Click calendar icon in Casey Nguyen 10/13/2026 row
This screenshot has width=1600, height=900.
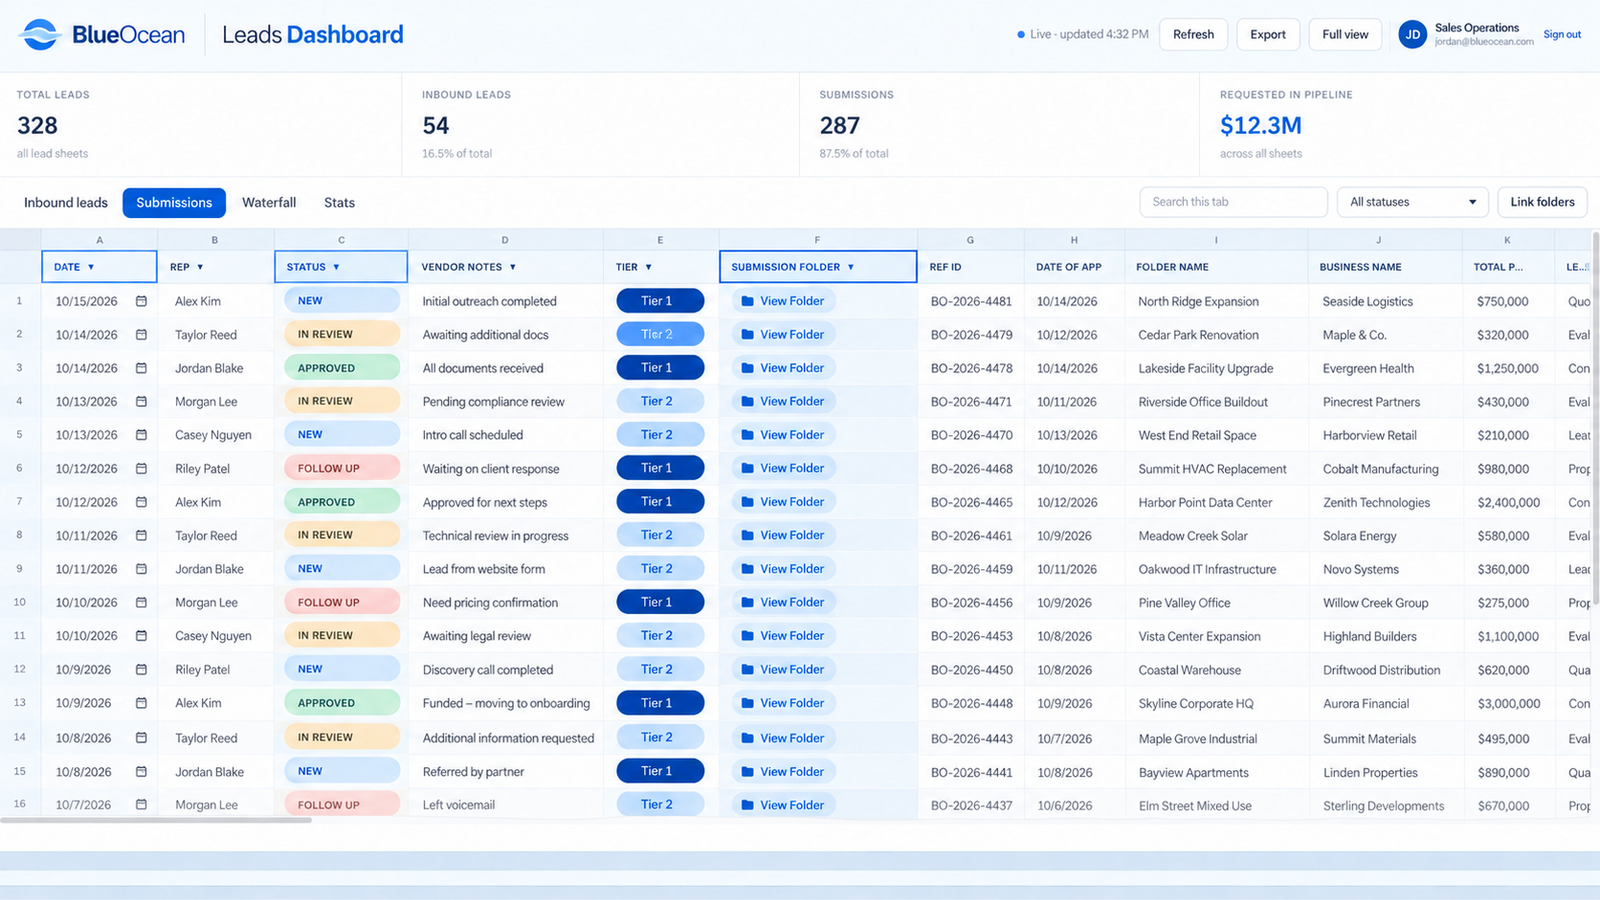tap(141, 435)
